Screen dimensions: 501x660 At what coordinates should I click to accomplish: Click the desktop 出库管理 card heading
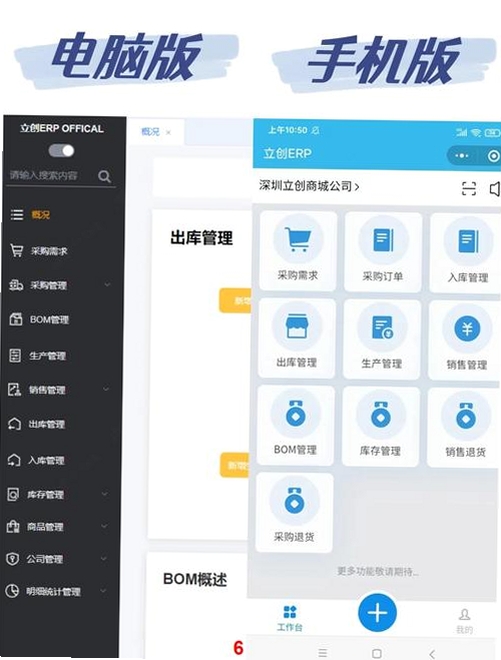click(201, 238)
